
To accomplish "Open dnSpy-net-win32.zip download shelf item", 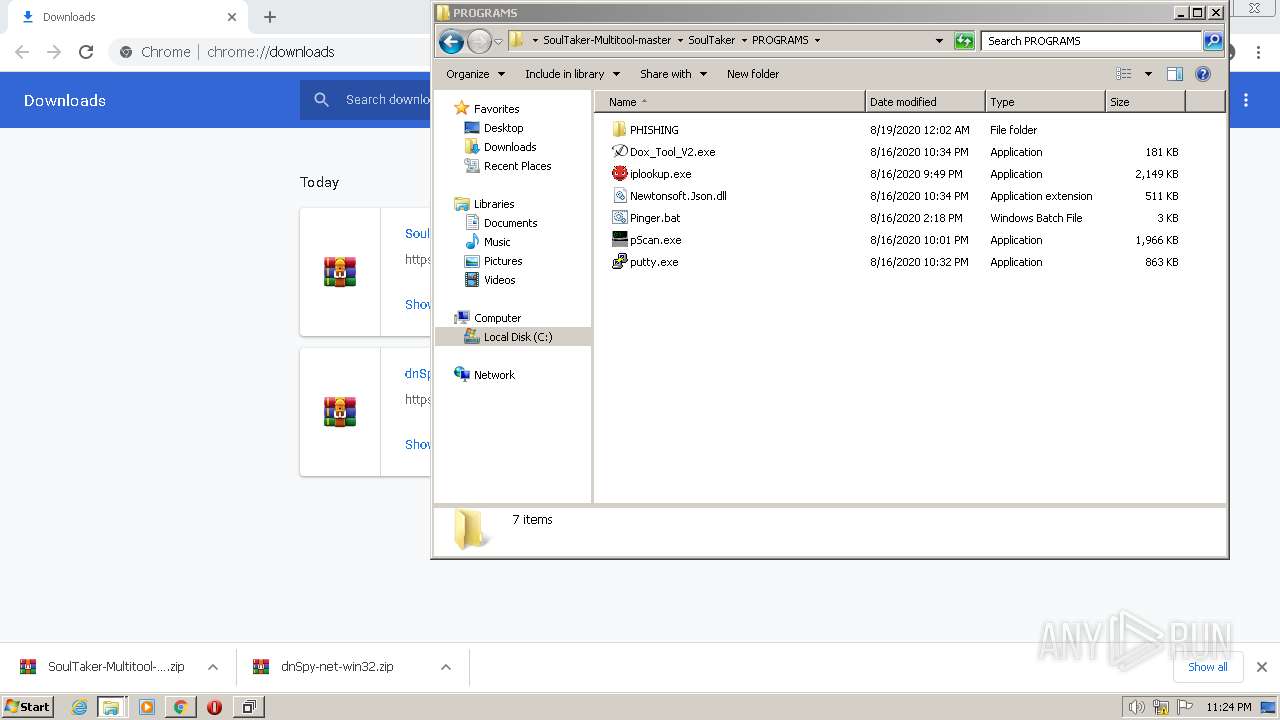I will pyautogui.click(x=337, y=667).
